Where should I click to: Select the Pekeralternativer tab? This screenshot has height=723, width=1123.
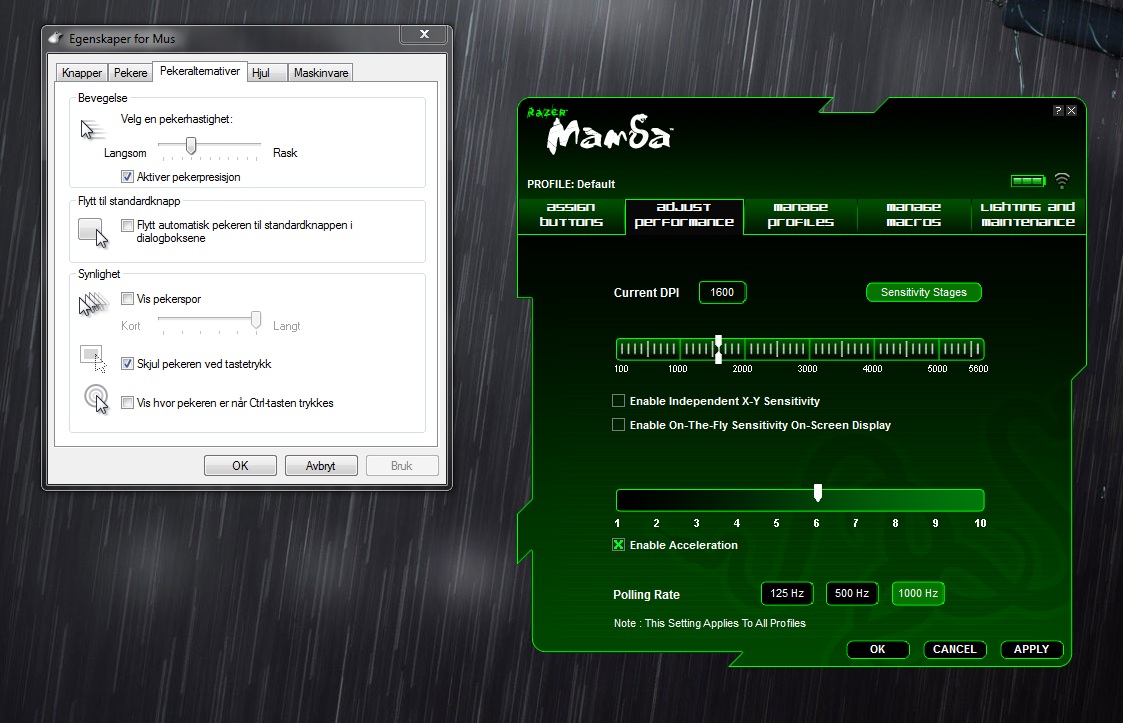(x=200, y=71)
